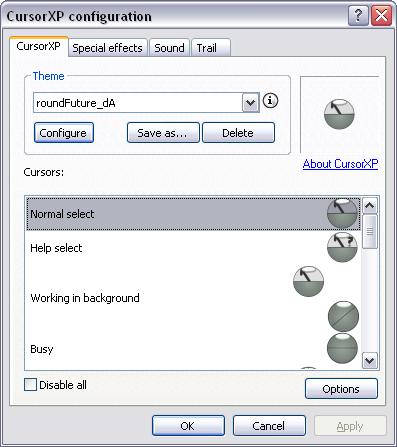This screenshot has height=447, width=397.
Task: Click the Working in background arrow icon
Action: coord(308,281)
